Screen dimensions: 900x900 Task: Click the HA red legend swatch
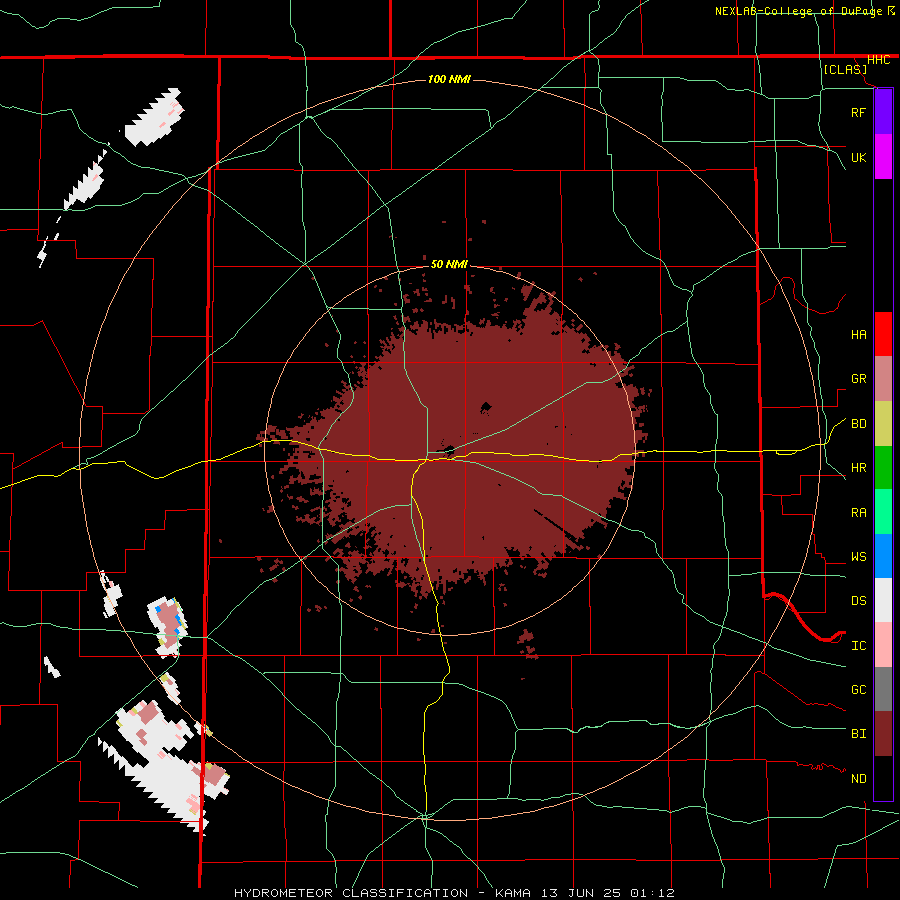pos(883,334)
